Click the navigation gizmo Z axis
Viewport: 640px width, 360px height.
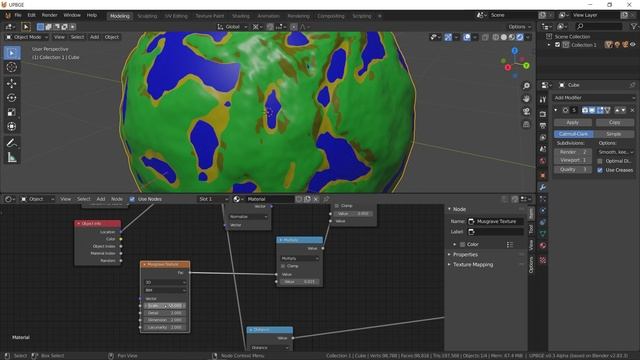(x=515, y=51)
